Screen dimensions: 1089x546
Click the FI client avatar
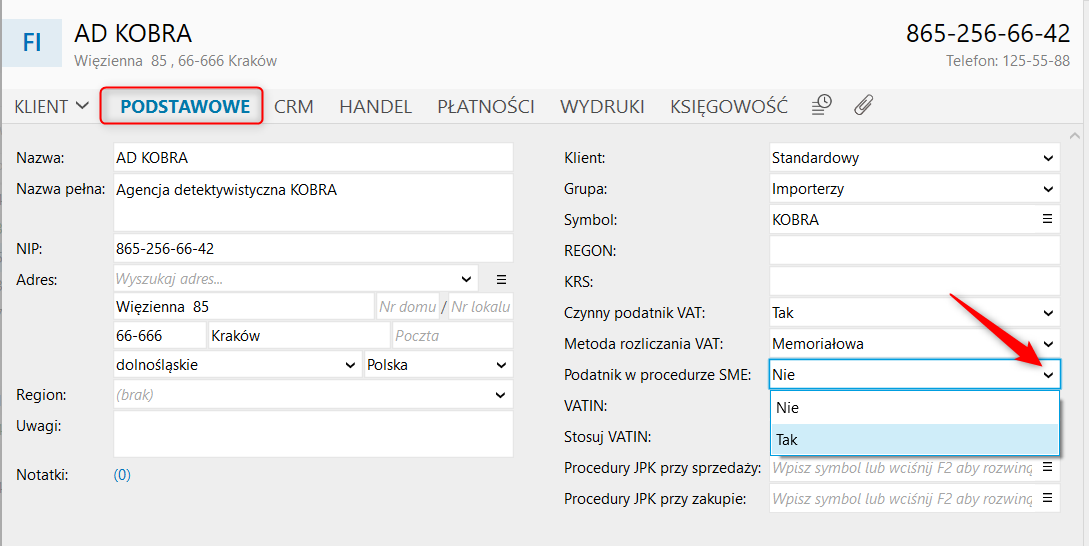pos(32,42)
